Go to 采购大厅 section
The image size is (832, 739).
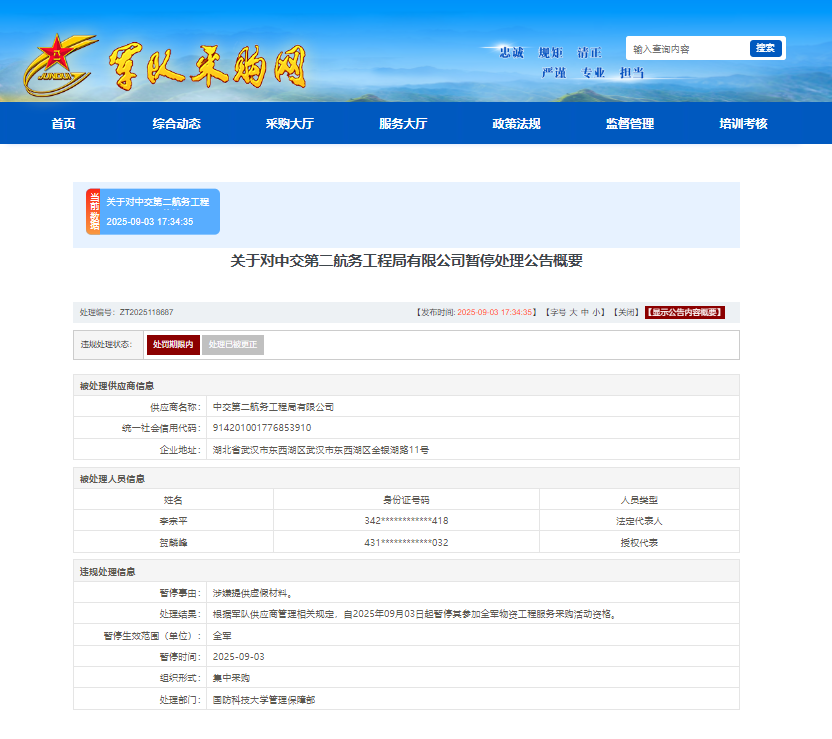click(x=290, y=124)
